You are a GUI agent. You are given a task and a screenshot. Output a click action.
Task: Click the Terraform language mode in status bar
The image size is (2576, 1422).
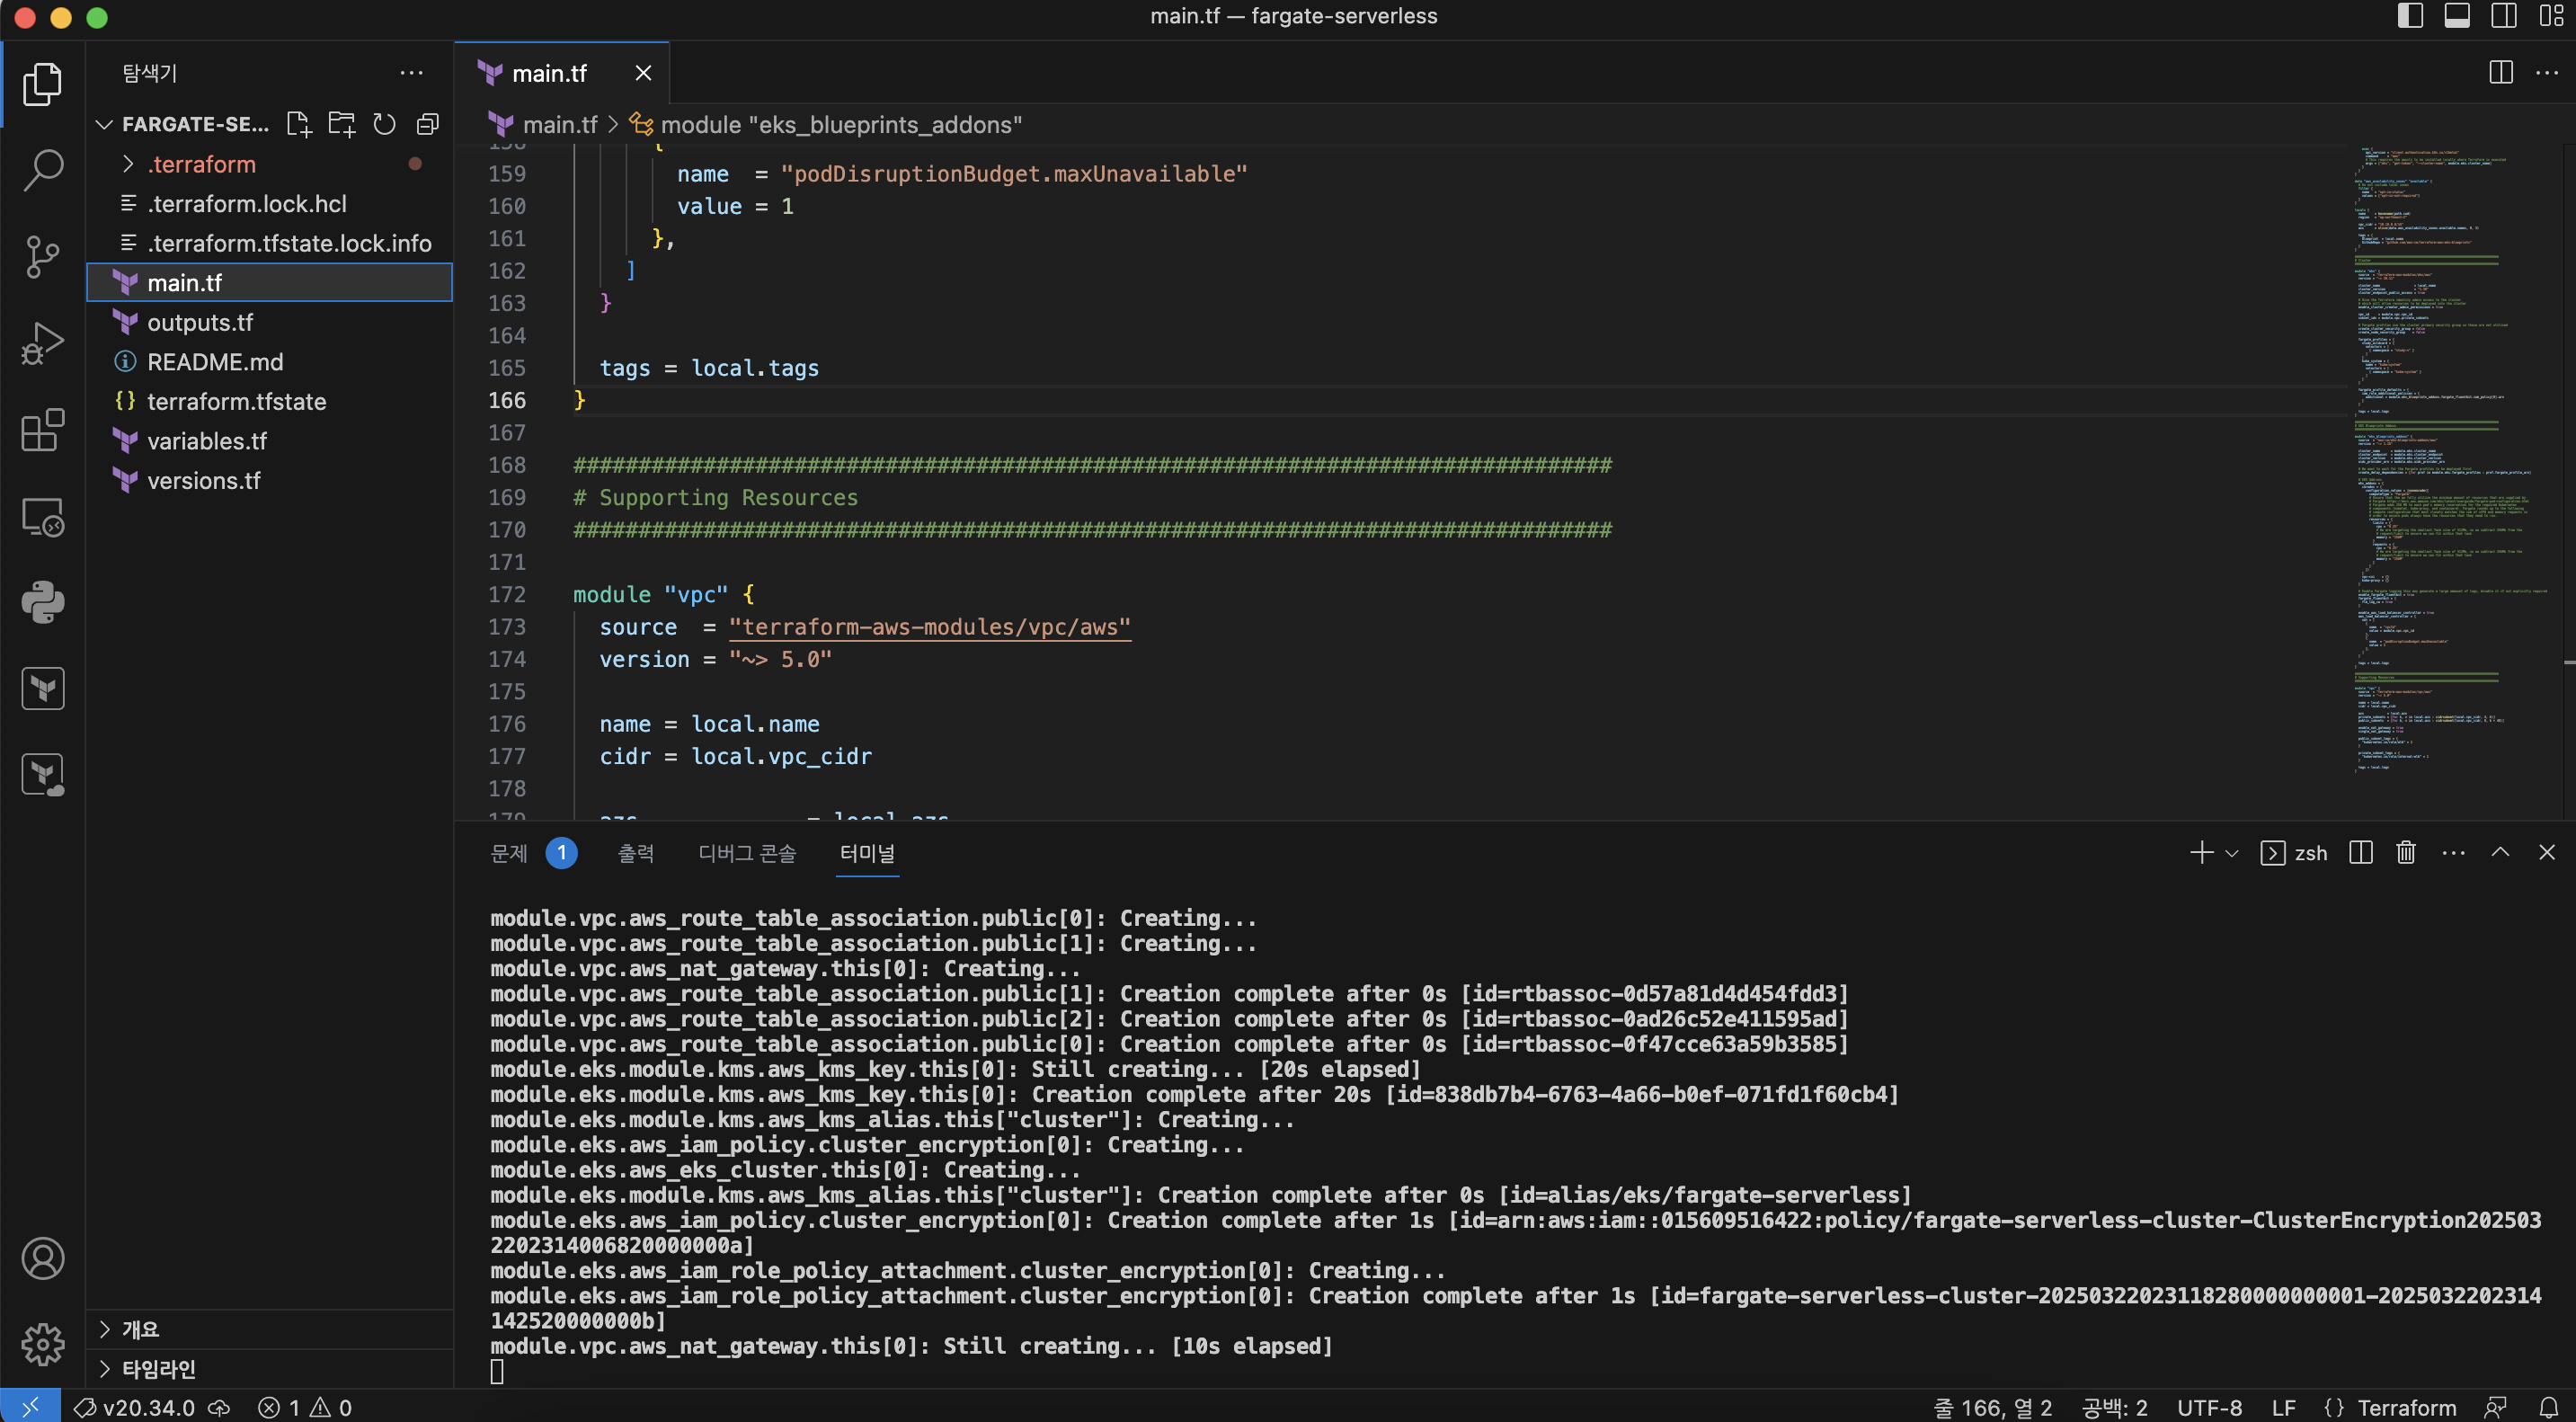[2406, 1407]
